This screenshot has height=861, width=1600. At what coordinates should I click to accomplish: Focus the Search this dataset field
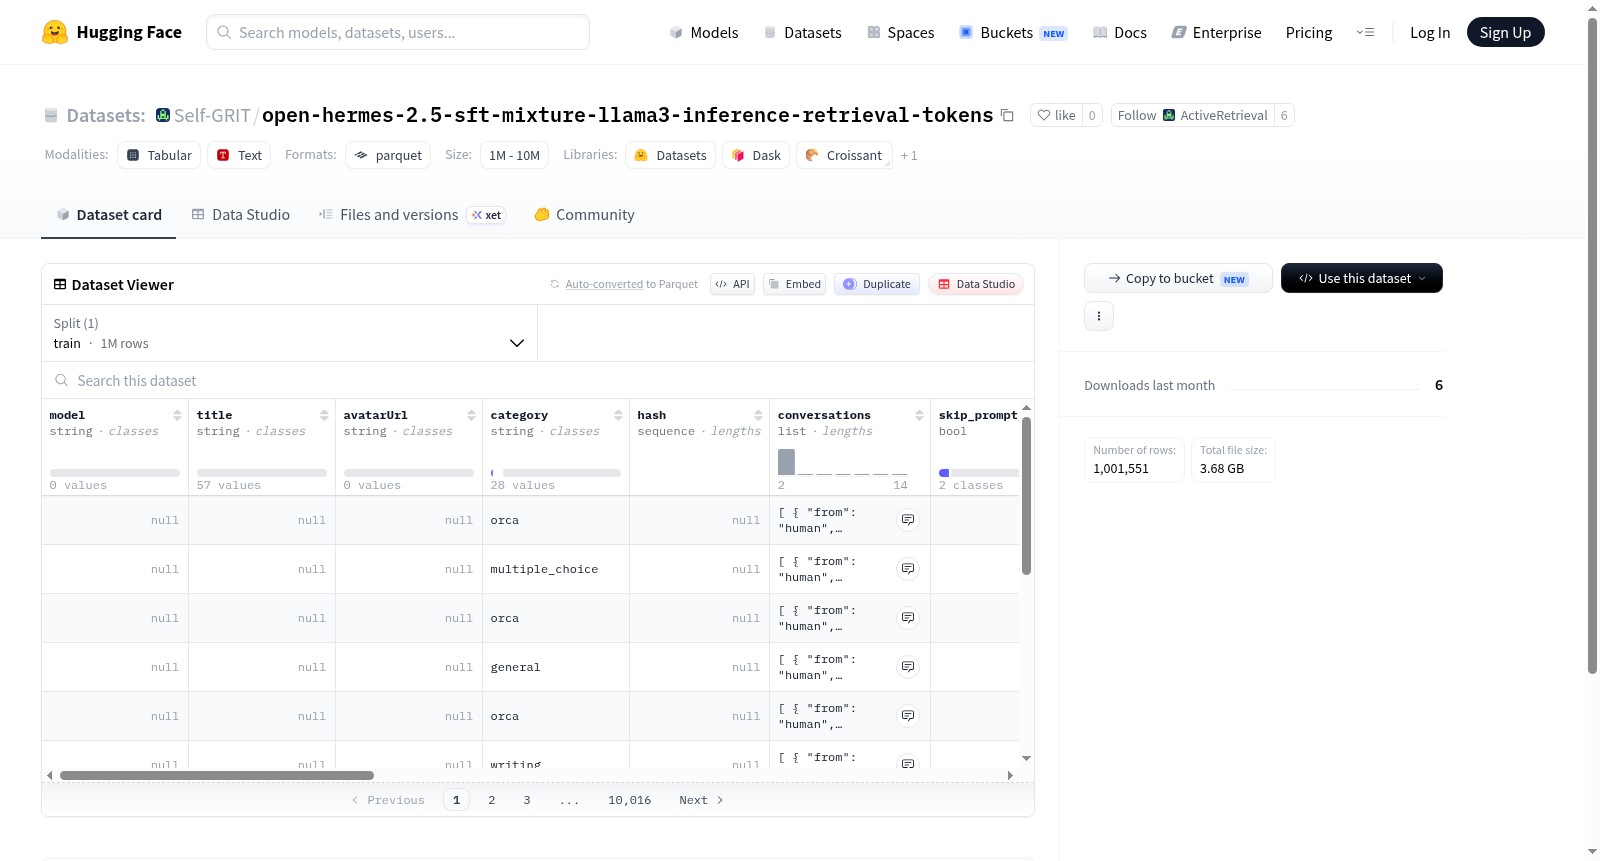538,381
